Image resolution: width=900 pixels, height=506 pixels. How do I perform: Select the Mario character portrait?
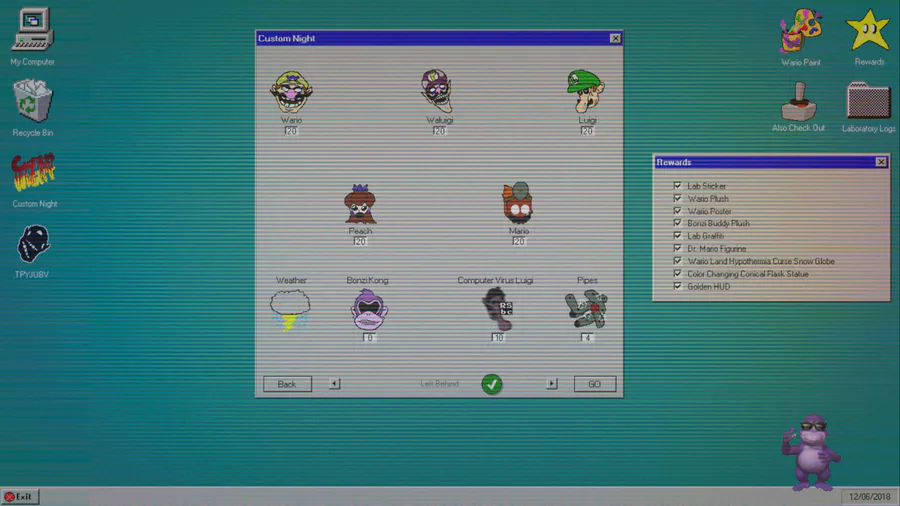point(518,203)
